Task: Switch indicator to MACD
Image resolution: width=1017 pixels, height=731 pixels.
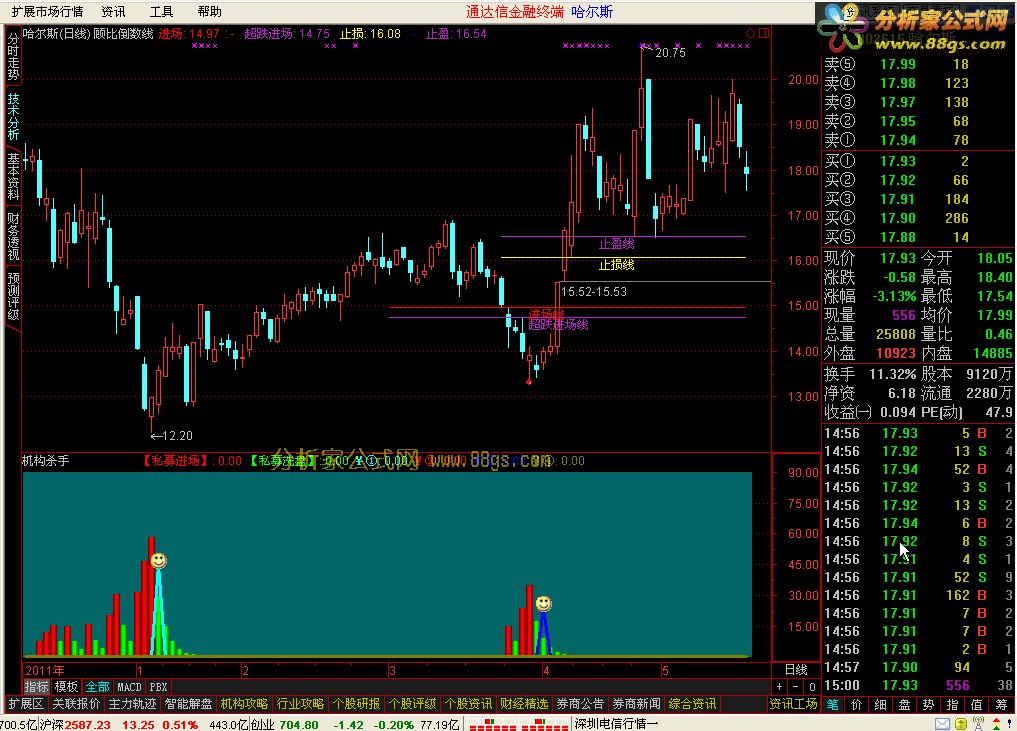Action: tap(129, 686)
